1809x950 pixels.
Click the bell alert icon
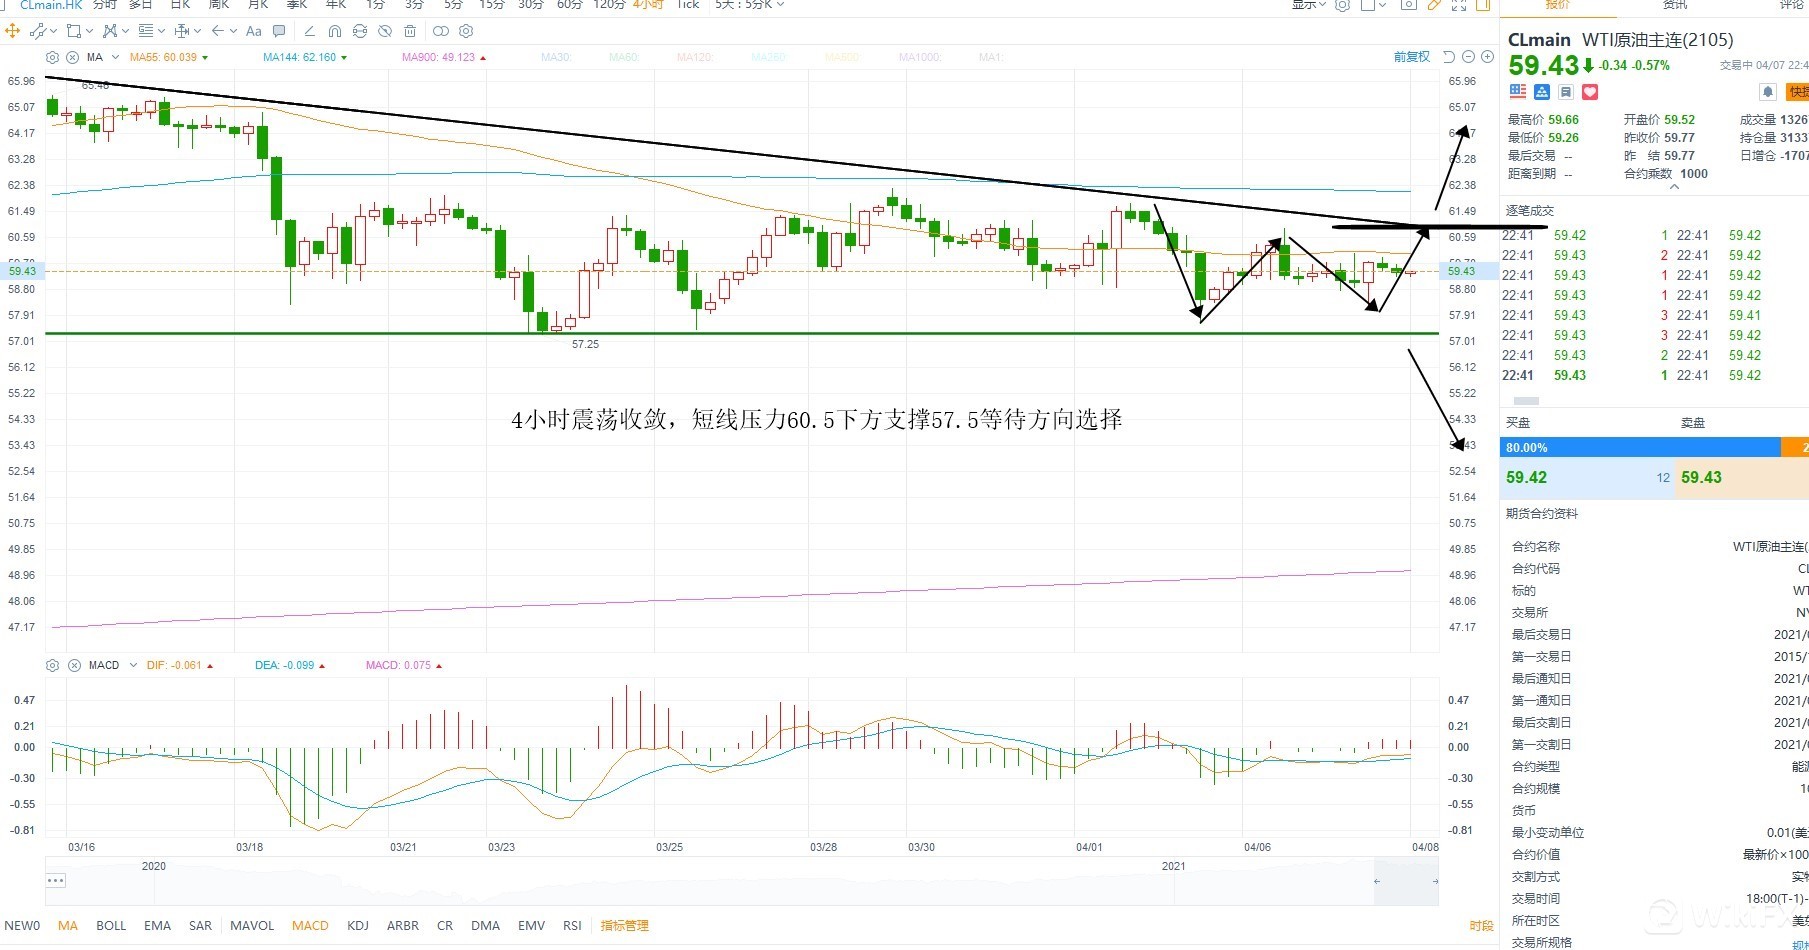pos(1768,92)
